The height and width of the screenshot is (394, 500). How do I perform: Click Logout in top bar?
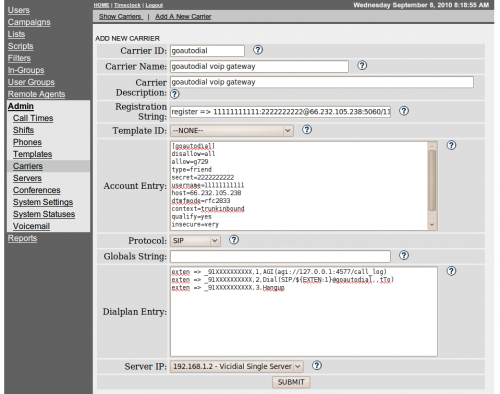tap(154, 5)
